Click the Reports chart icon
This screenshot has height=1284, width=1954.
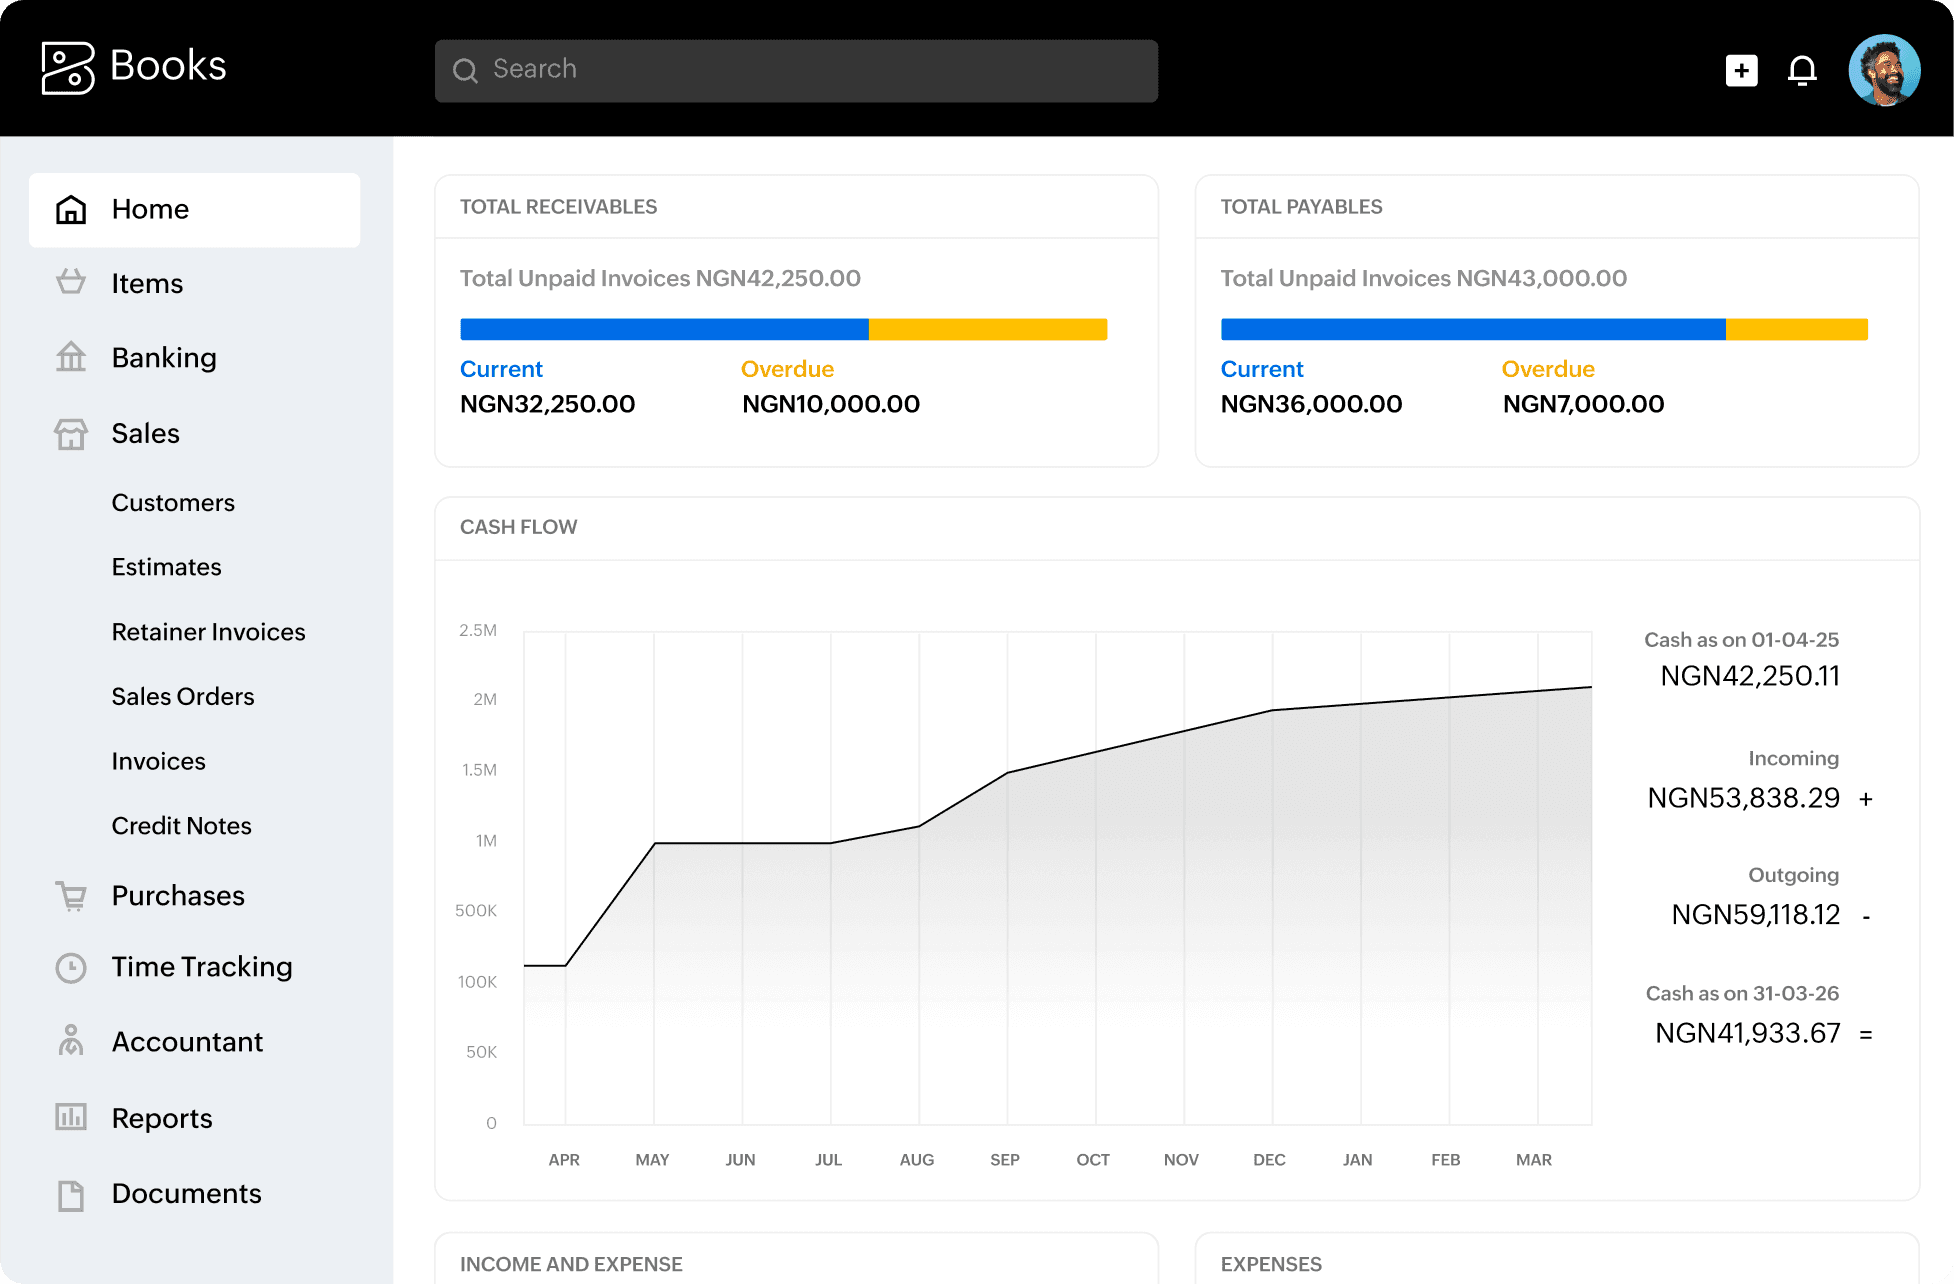(x=71, y=1117)
